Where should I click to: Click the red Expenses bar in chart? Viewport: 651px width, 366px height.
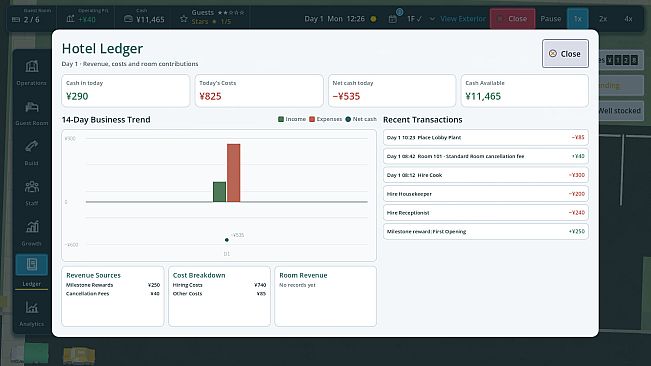tap(233, 173)
